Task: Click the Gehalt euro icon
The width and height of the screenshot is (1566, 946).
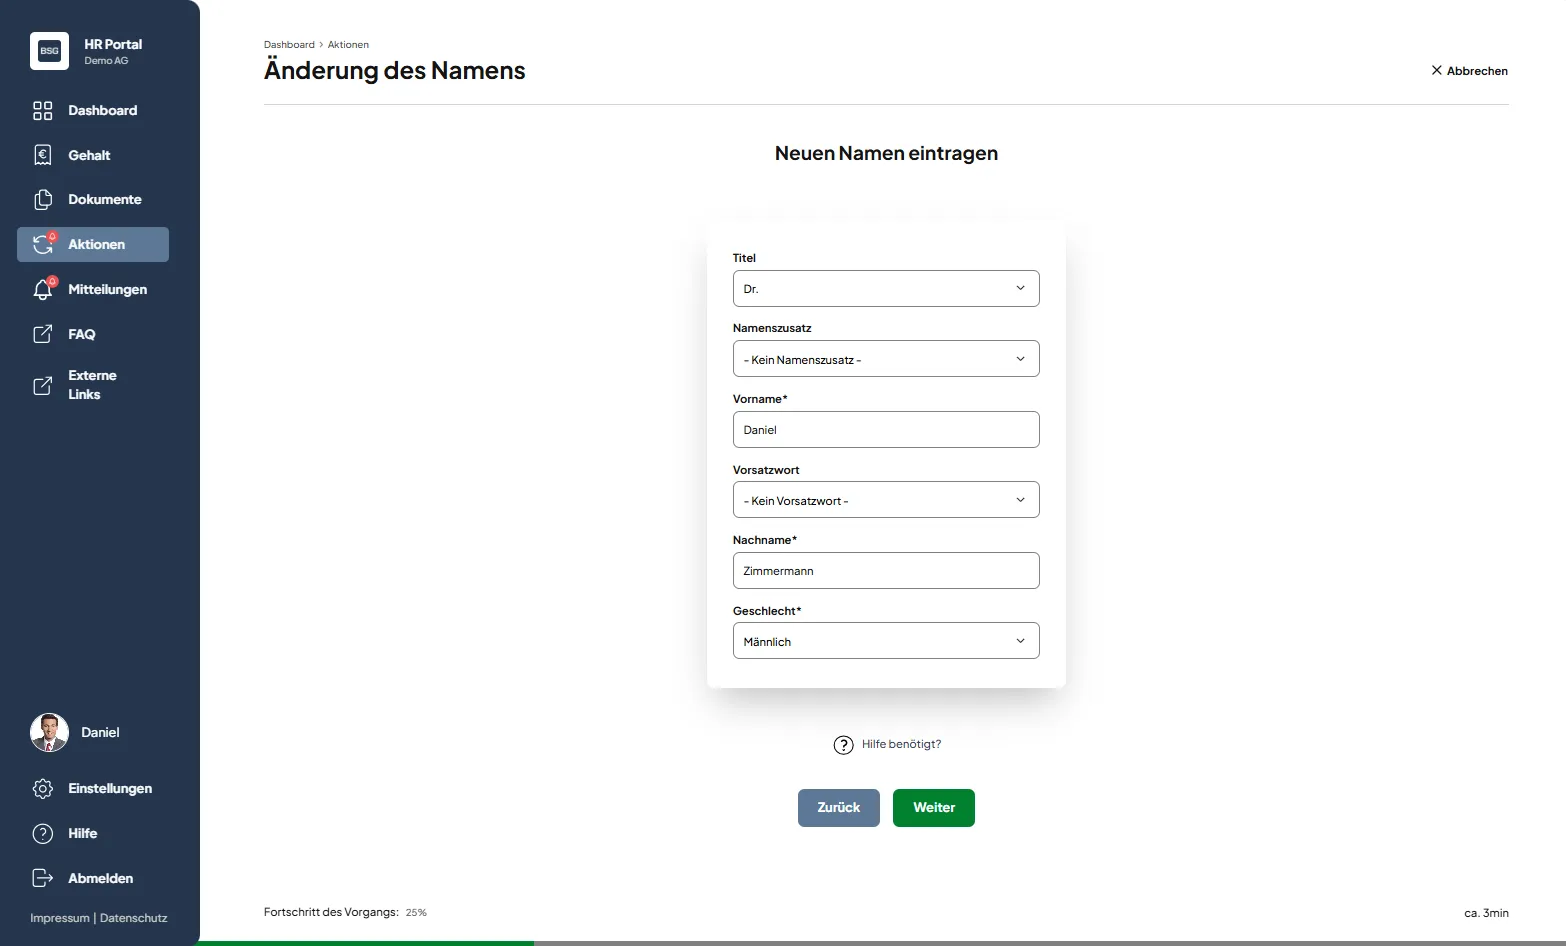Action: coord(42,155)
